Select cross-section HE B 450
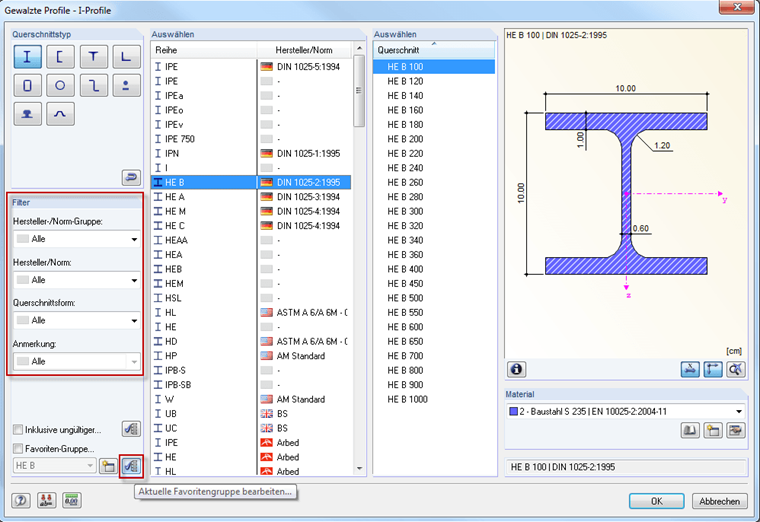 pos(434,284)
